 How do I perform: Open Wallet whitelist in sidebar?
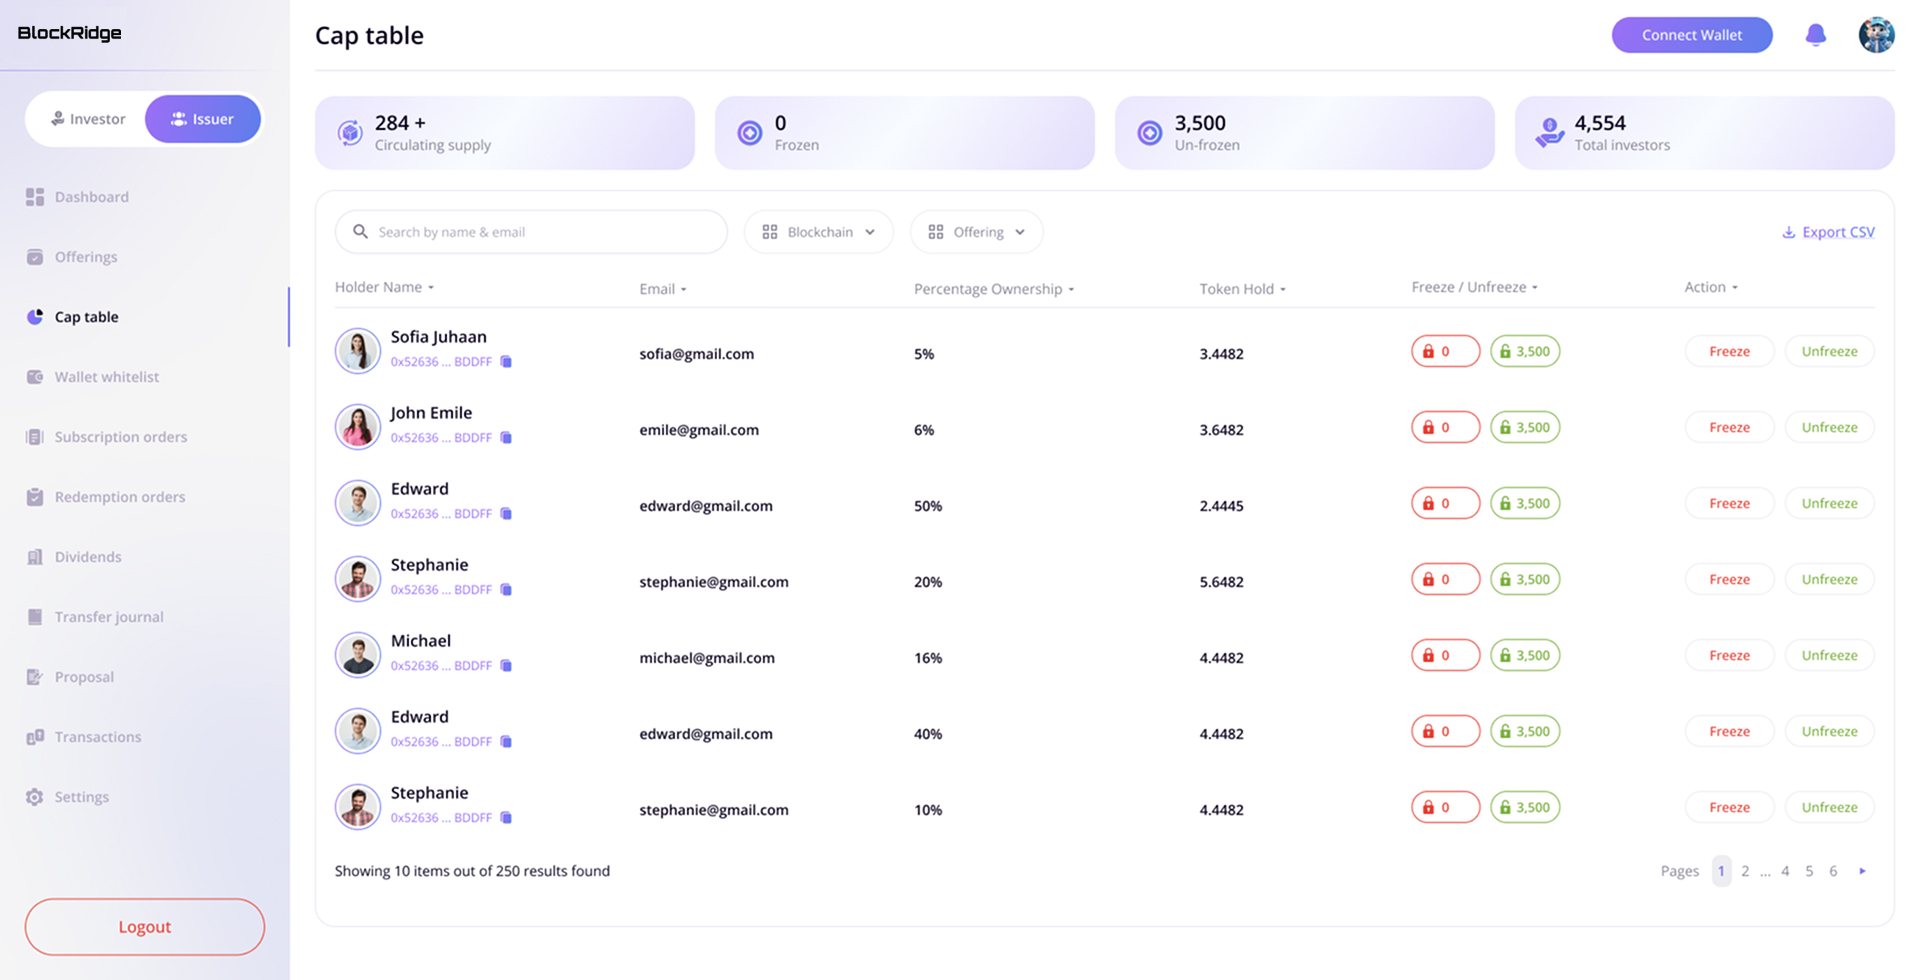point(106,377)
